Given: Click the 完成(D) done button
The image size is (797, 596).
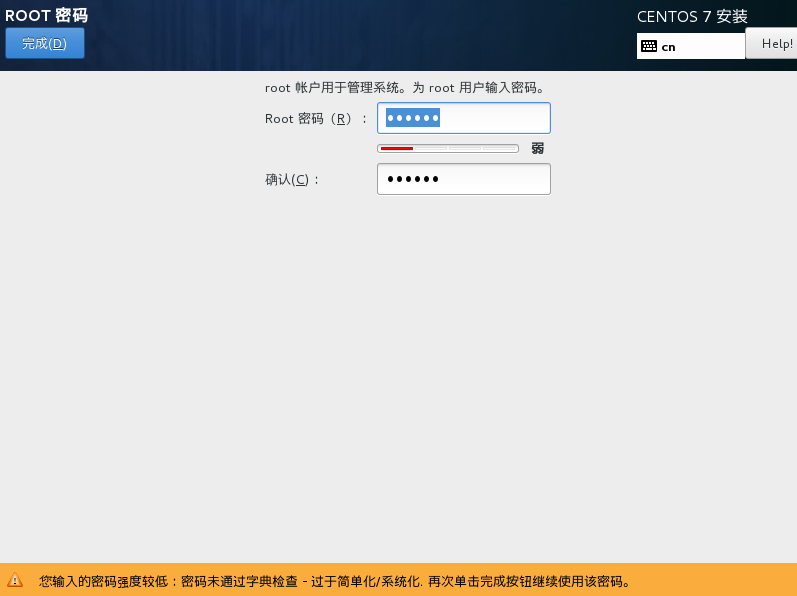Looking at the screenshot, I should coord(45,43).
